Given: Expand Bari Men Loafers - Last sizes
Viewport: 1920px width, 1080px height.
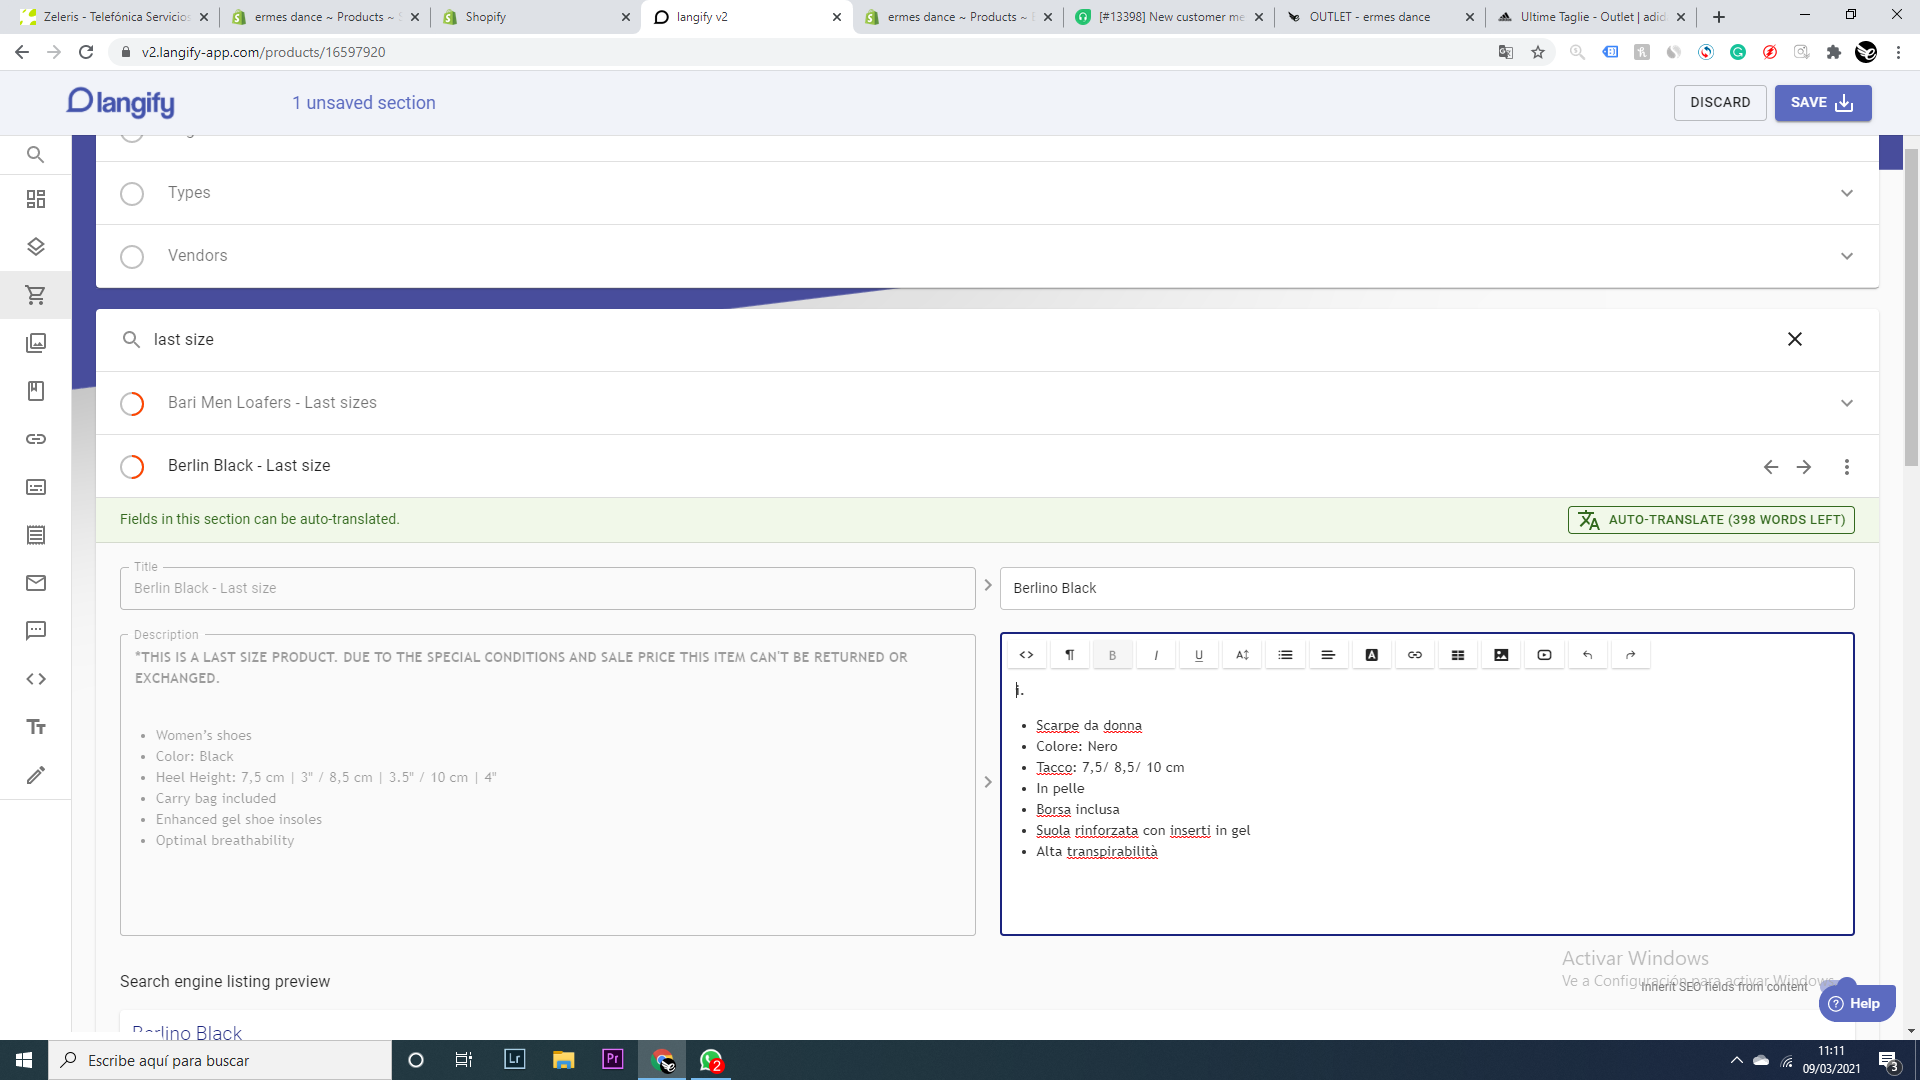Looking at the screenshot, I should pyautogui.click(x=1847, y=403).
